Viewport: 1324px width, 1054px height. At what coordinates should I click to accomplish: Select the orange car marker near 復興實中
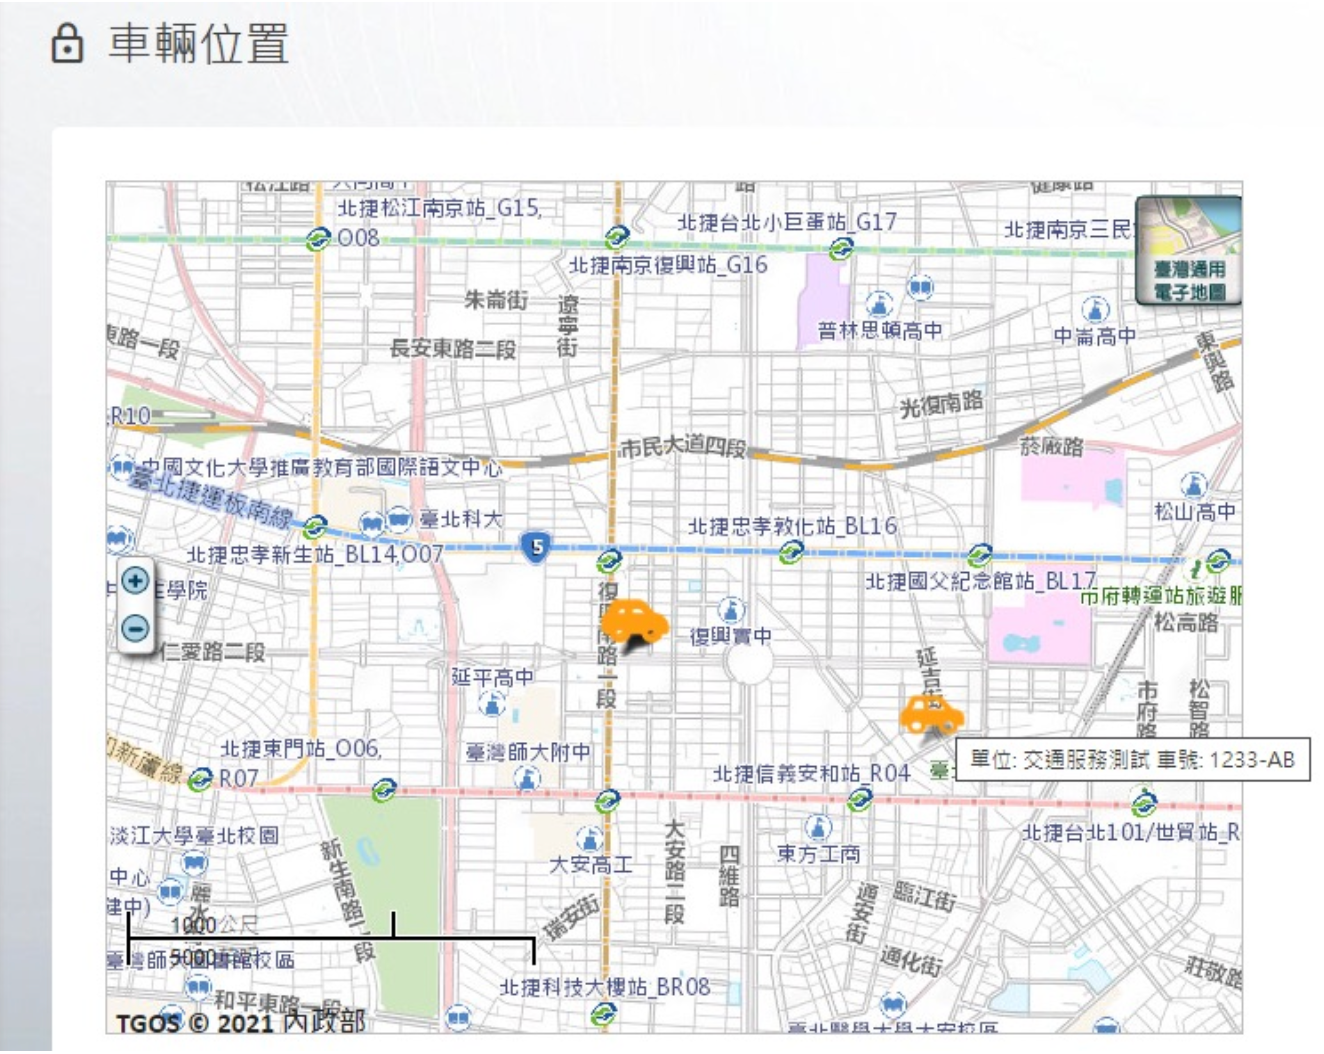pos(634,623)
